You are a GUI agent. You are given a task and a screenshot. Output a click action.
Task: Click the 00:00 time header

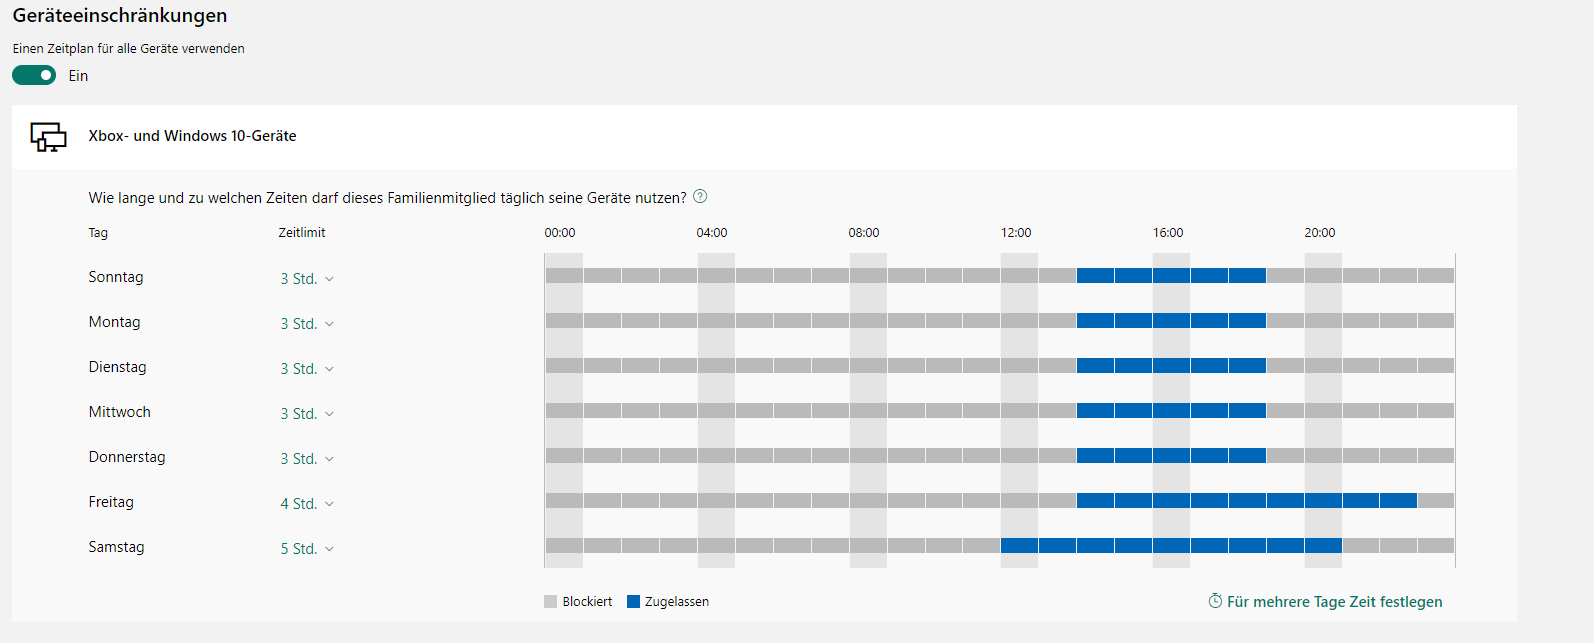point(560,233)
